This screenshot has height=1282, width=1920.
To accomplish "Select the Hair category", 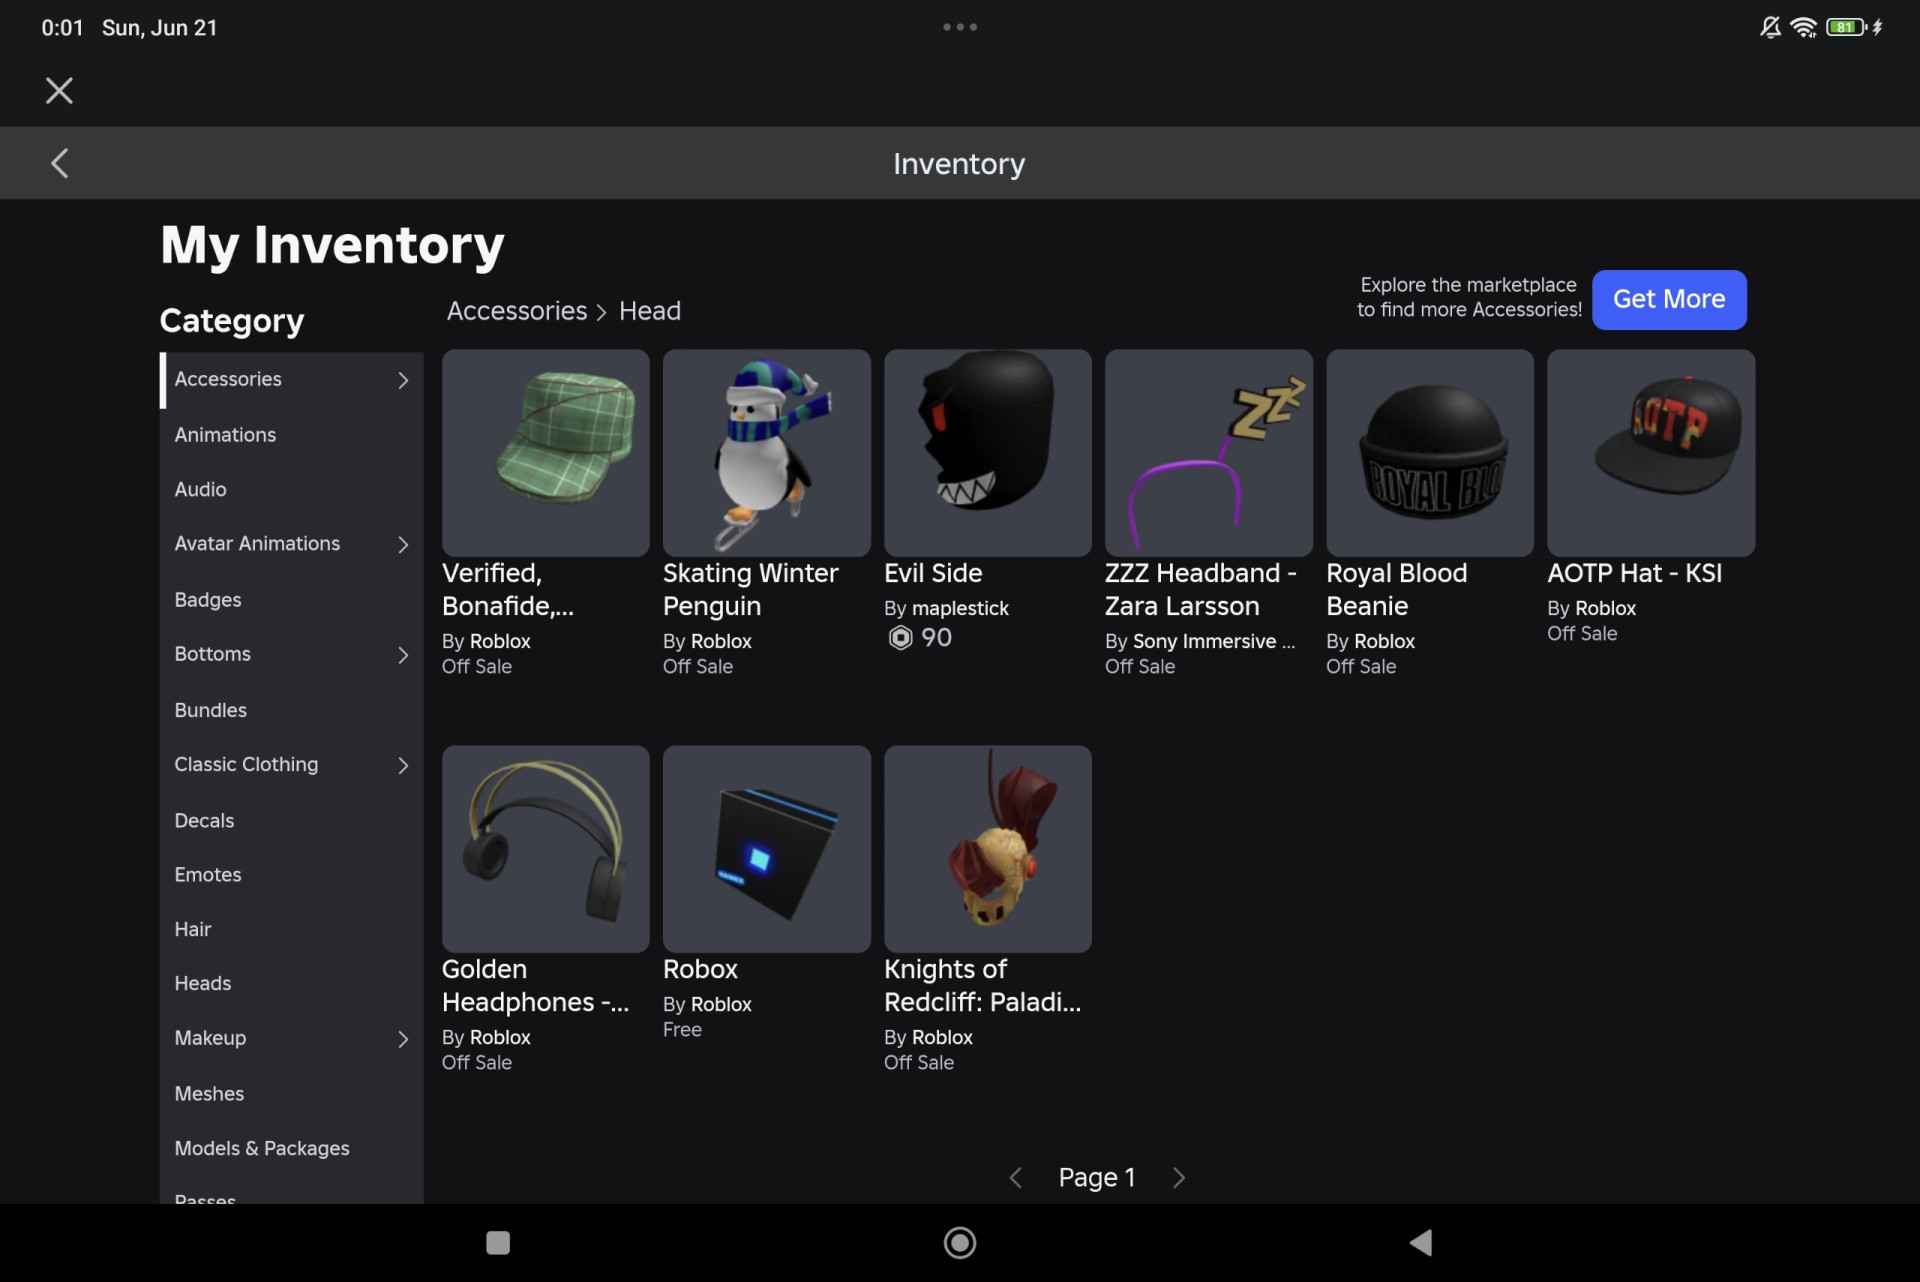I will coord(291,929).
